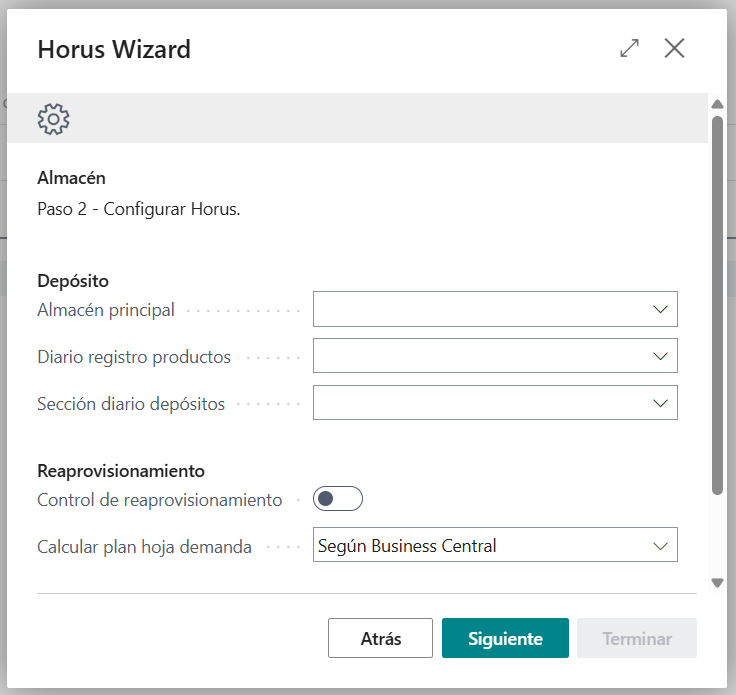Open the Sección diario depósitos dropdown arrow

pyautogui.click(x=660, y=403)
